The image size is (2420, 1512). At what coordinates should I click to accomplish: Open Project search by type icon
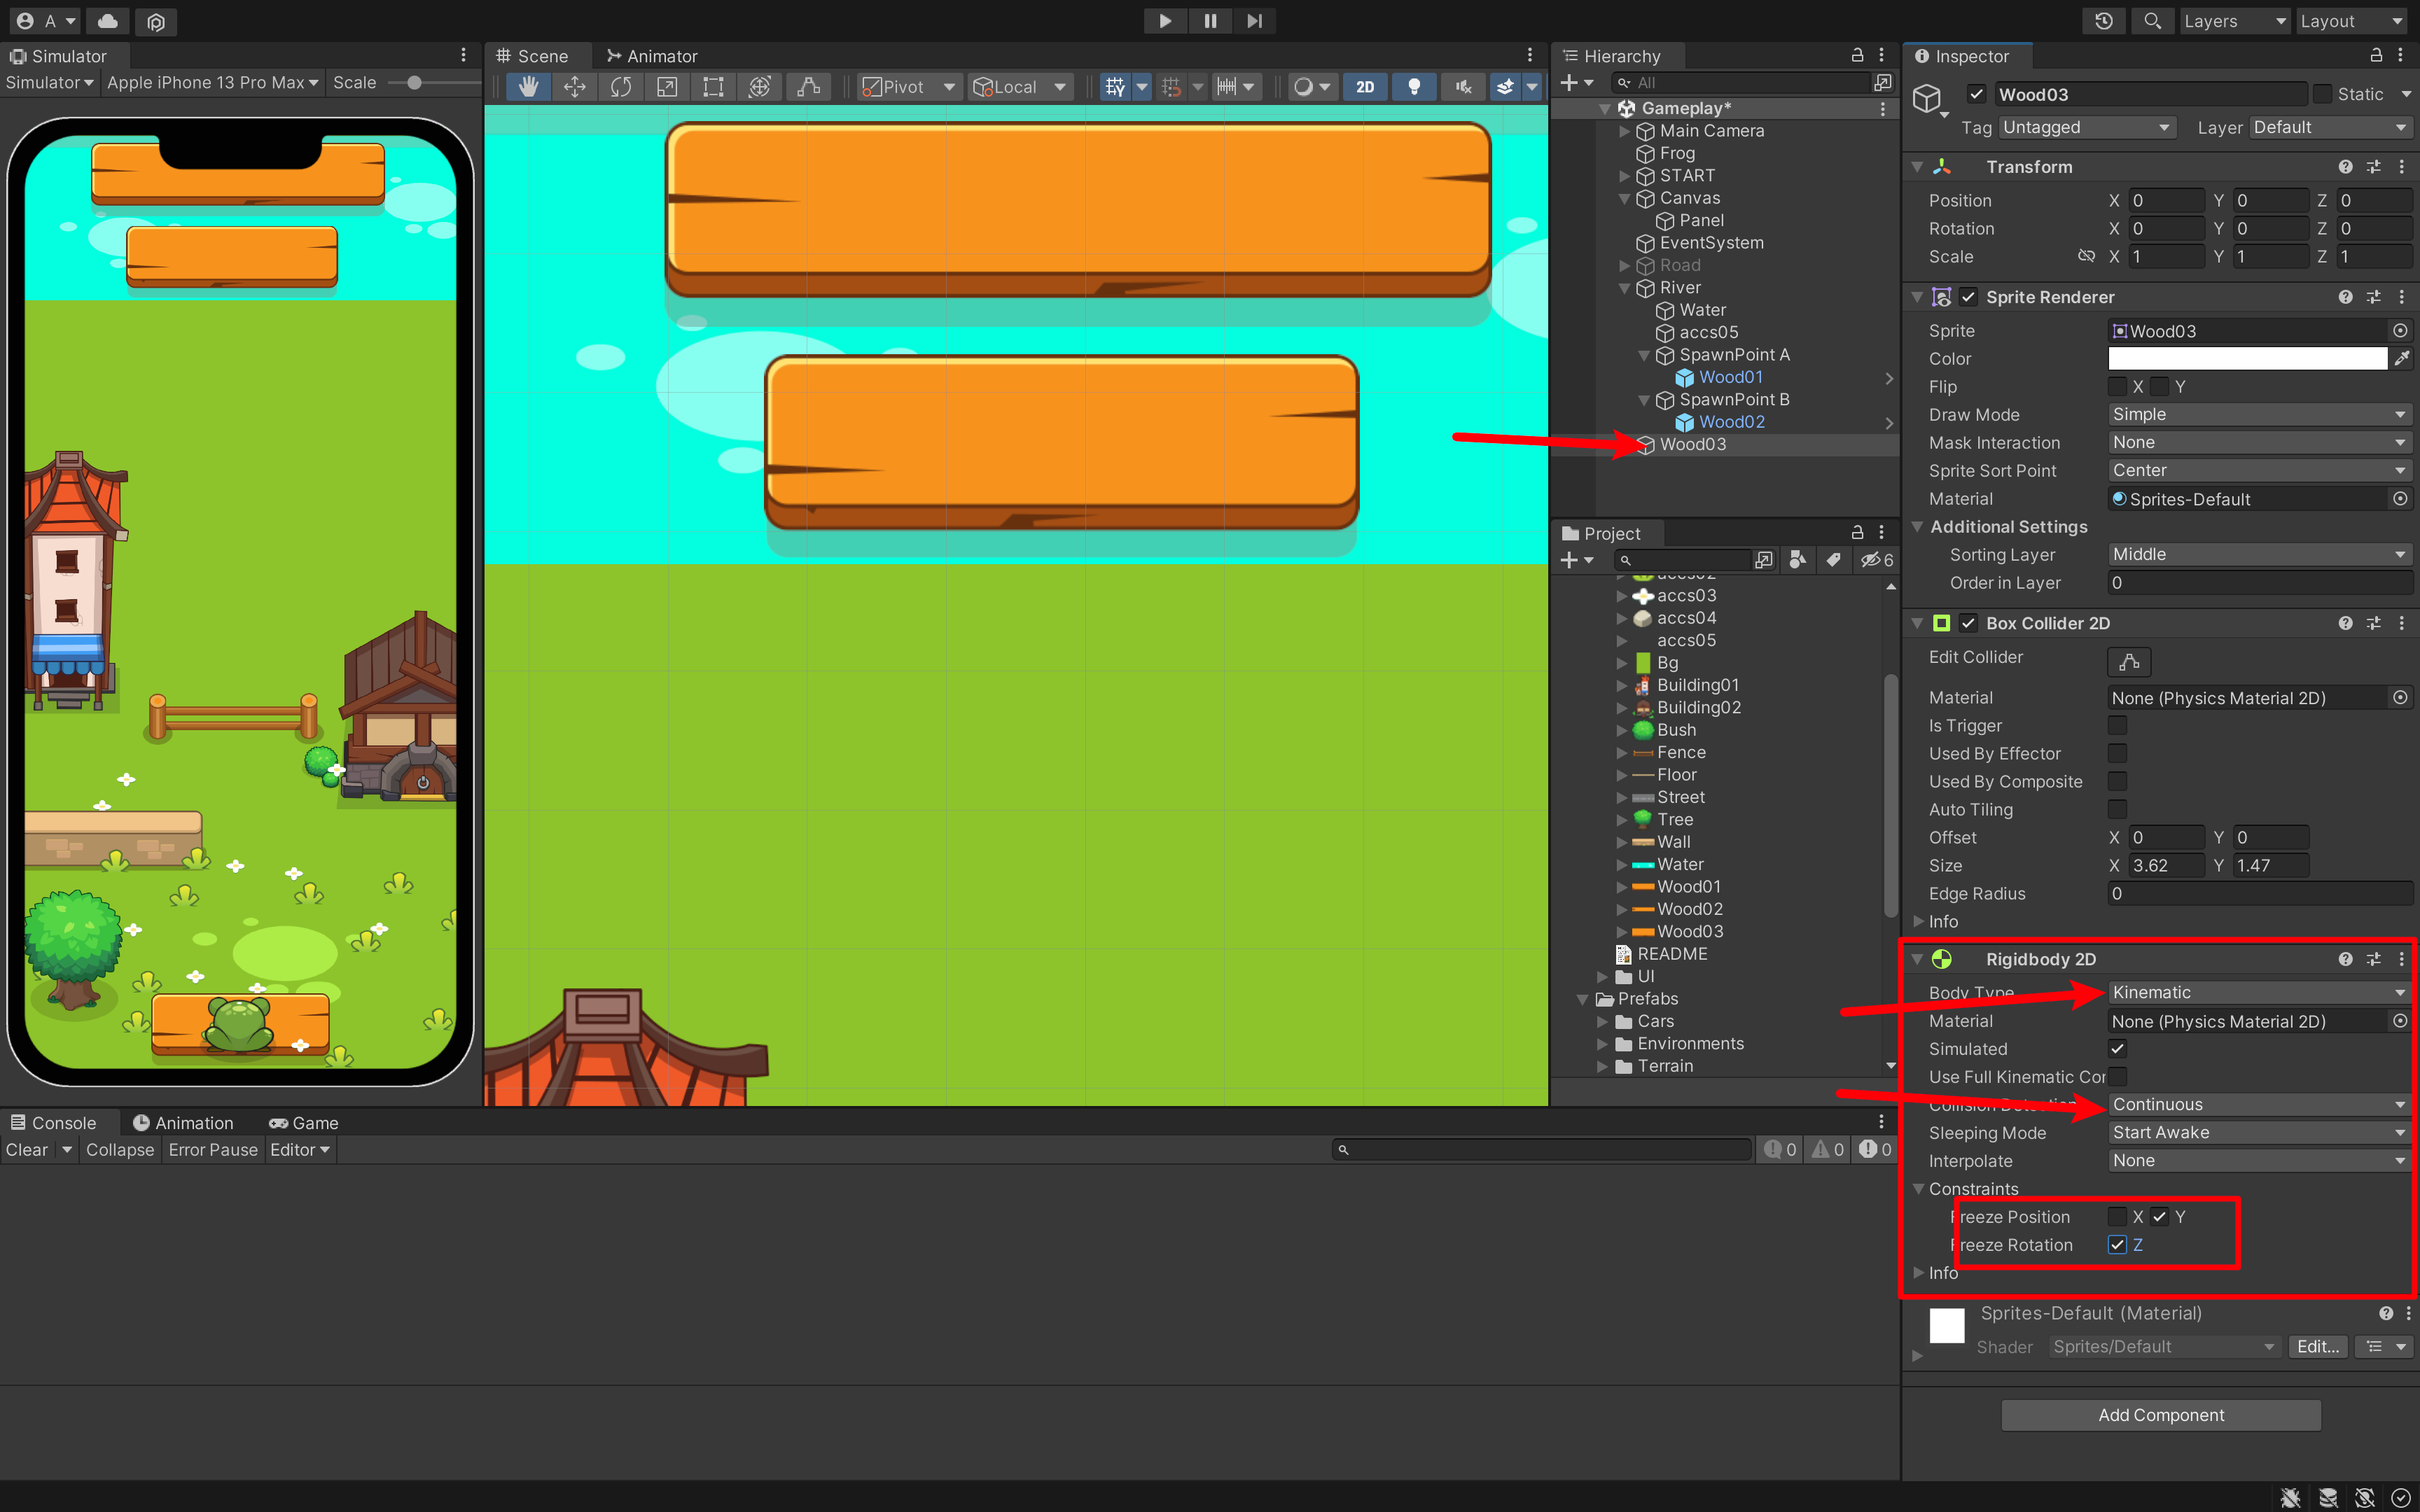pos(1797,560)
